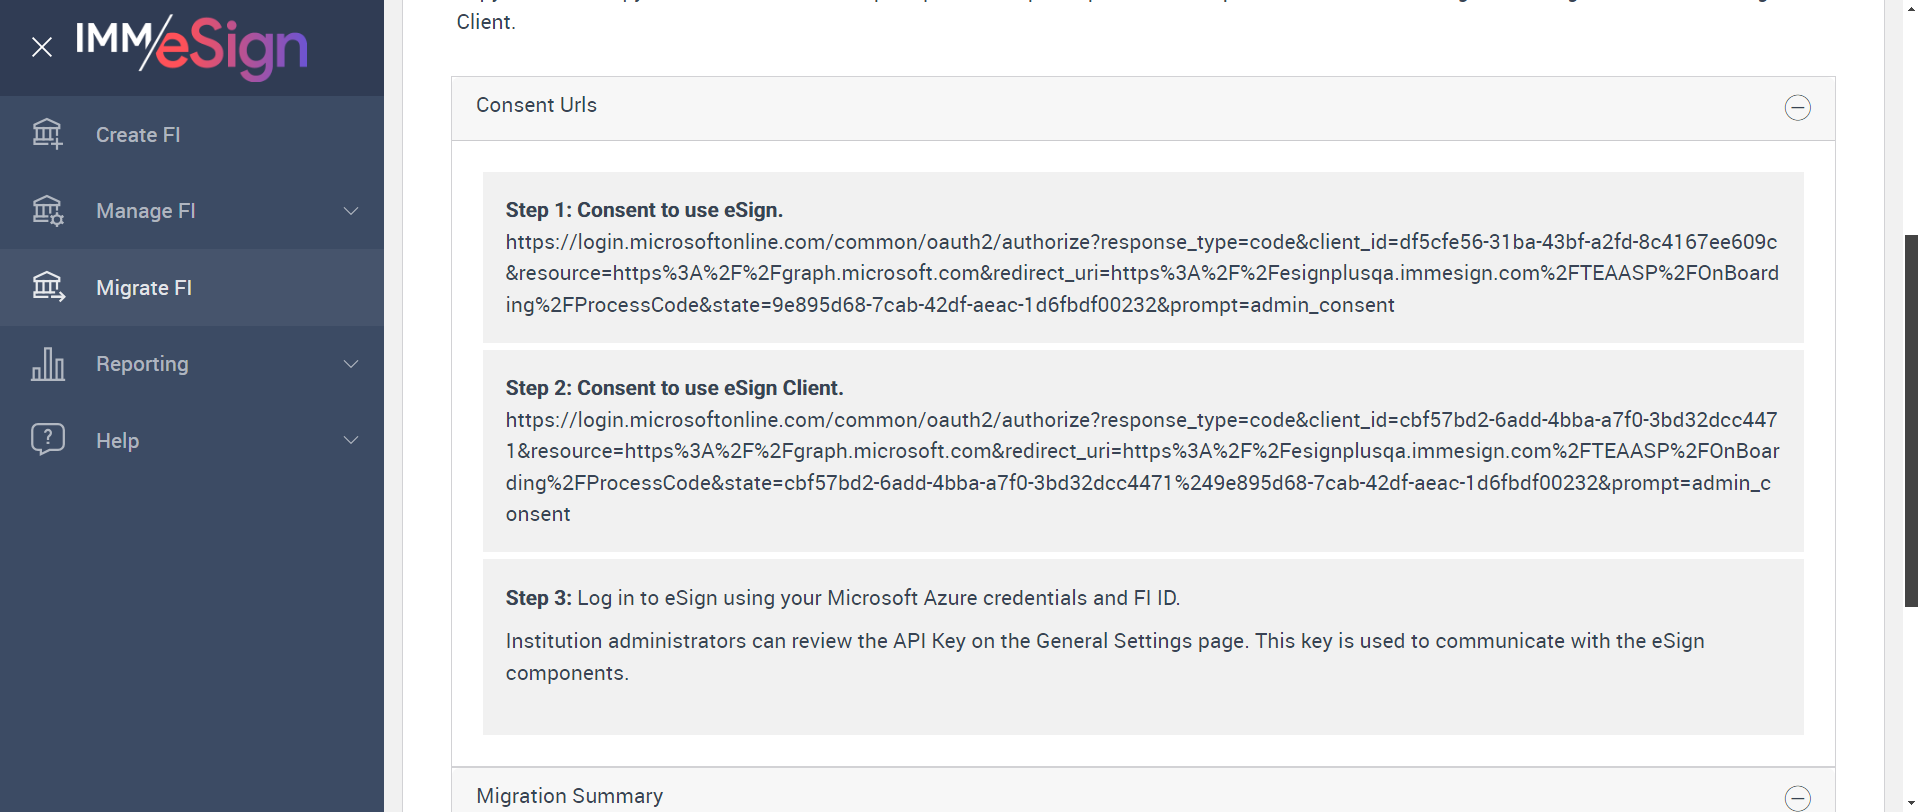Open the Create FI menu item

point(138,135)
